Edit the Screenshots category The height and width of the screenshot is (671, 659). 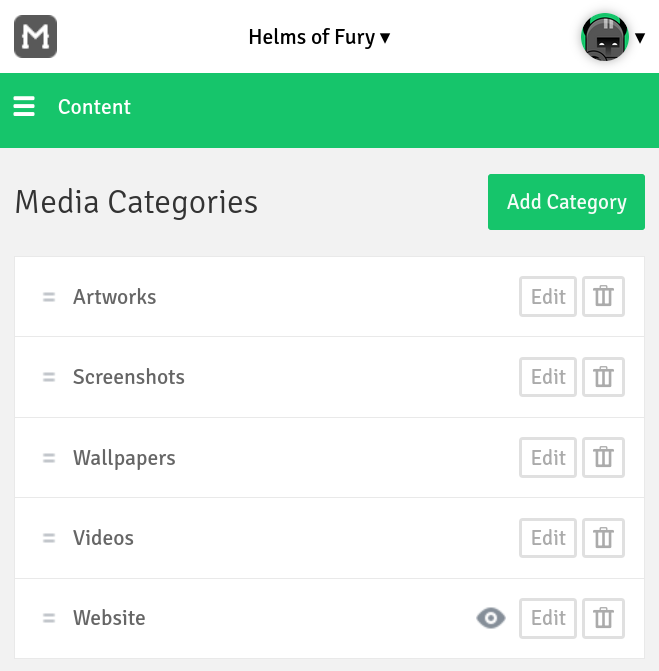[548, 377]
